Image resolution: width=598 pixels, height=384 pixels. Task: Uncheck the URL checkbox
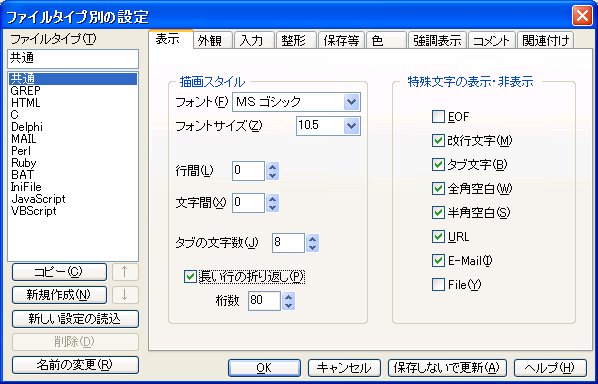438,237
